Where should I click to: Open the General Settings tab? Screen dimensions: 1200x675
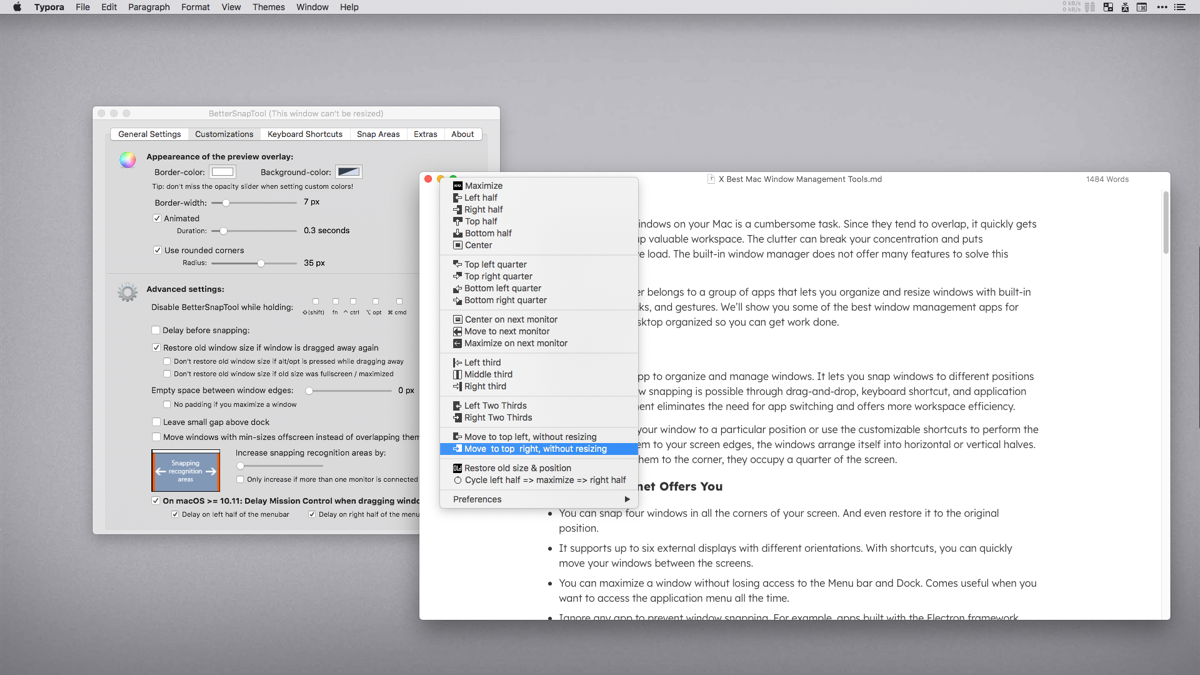click(x=149, y=134)
